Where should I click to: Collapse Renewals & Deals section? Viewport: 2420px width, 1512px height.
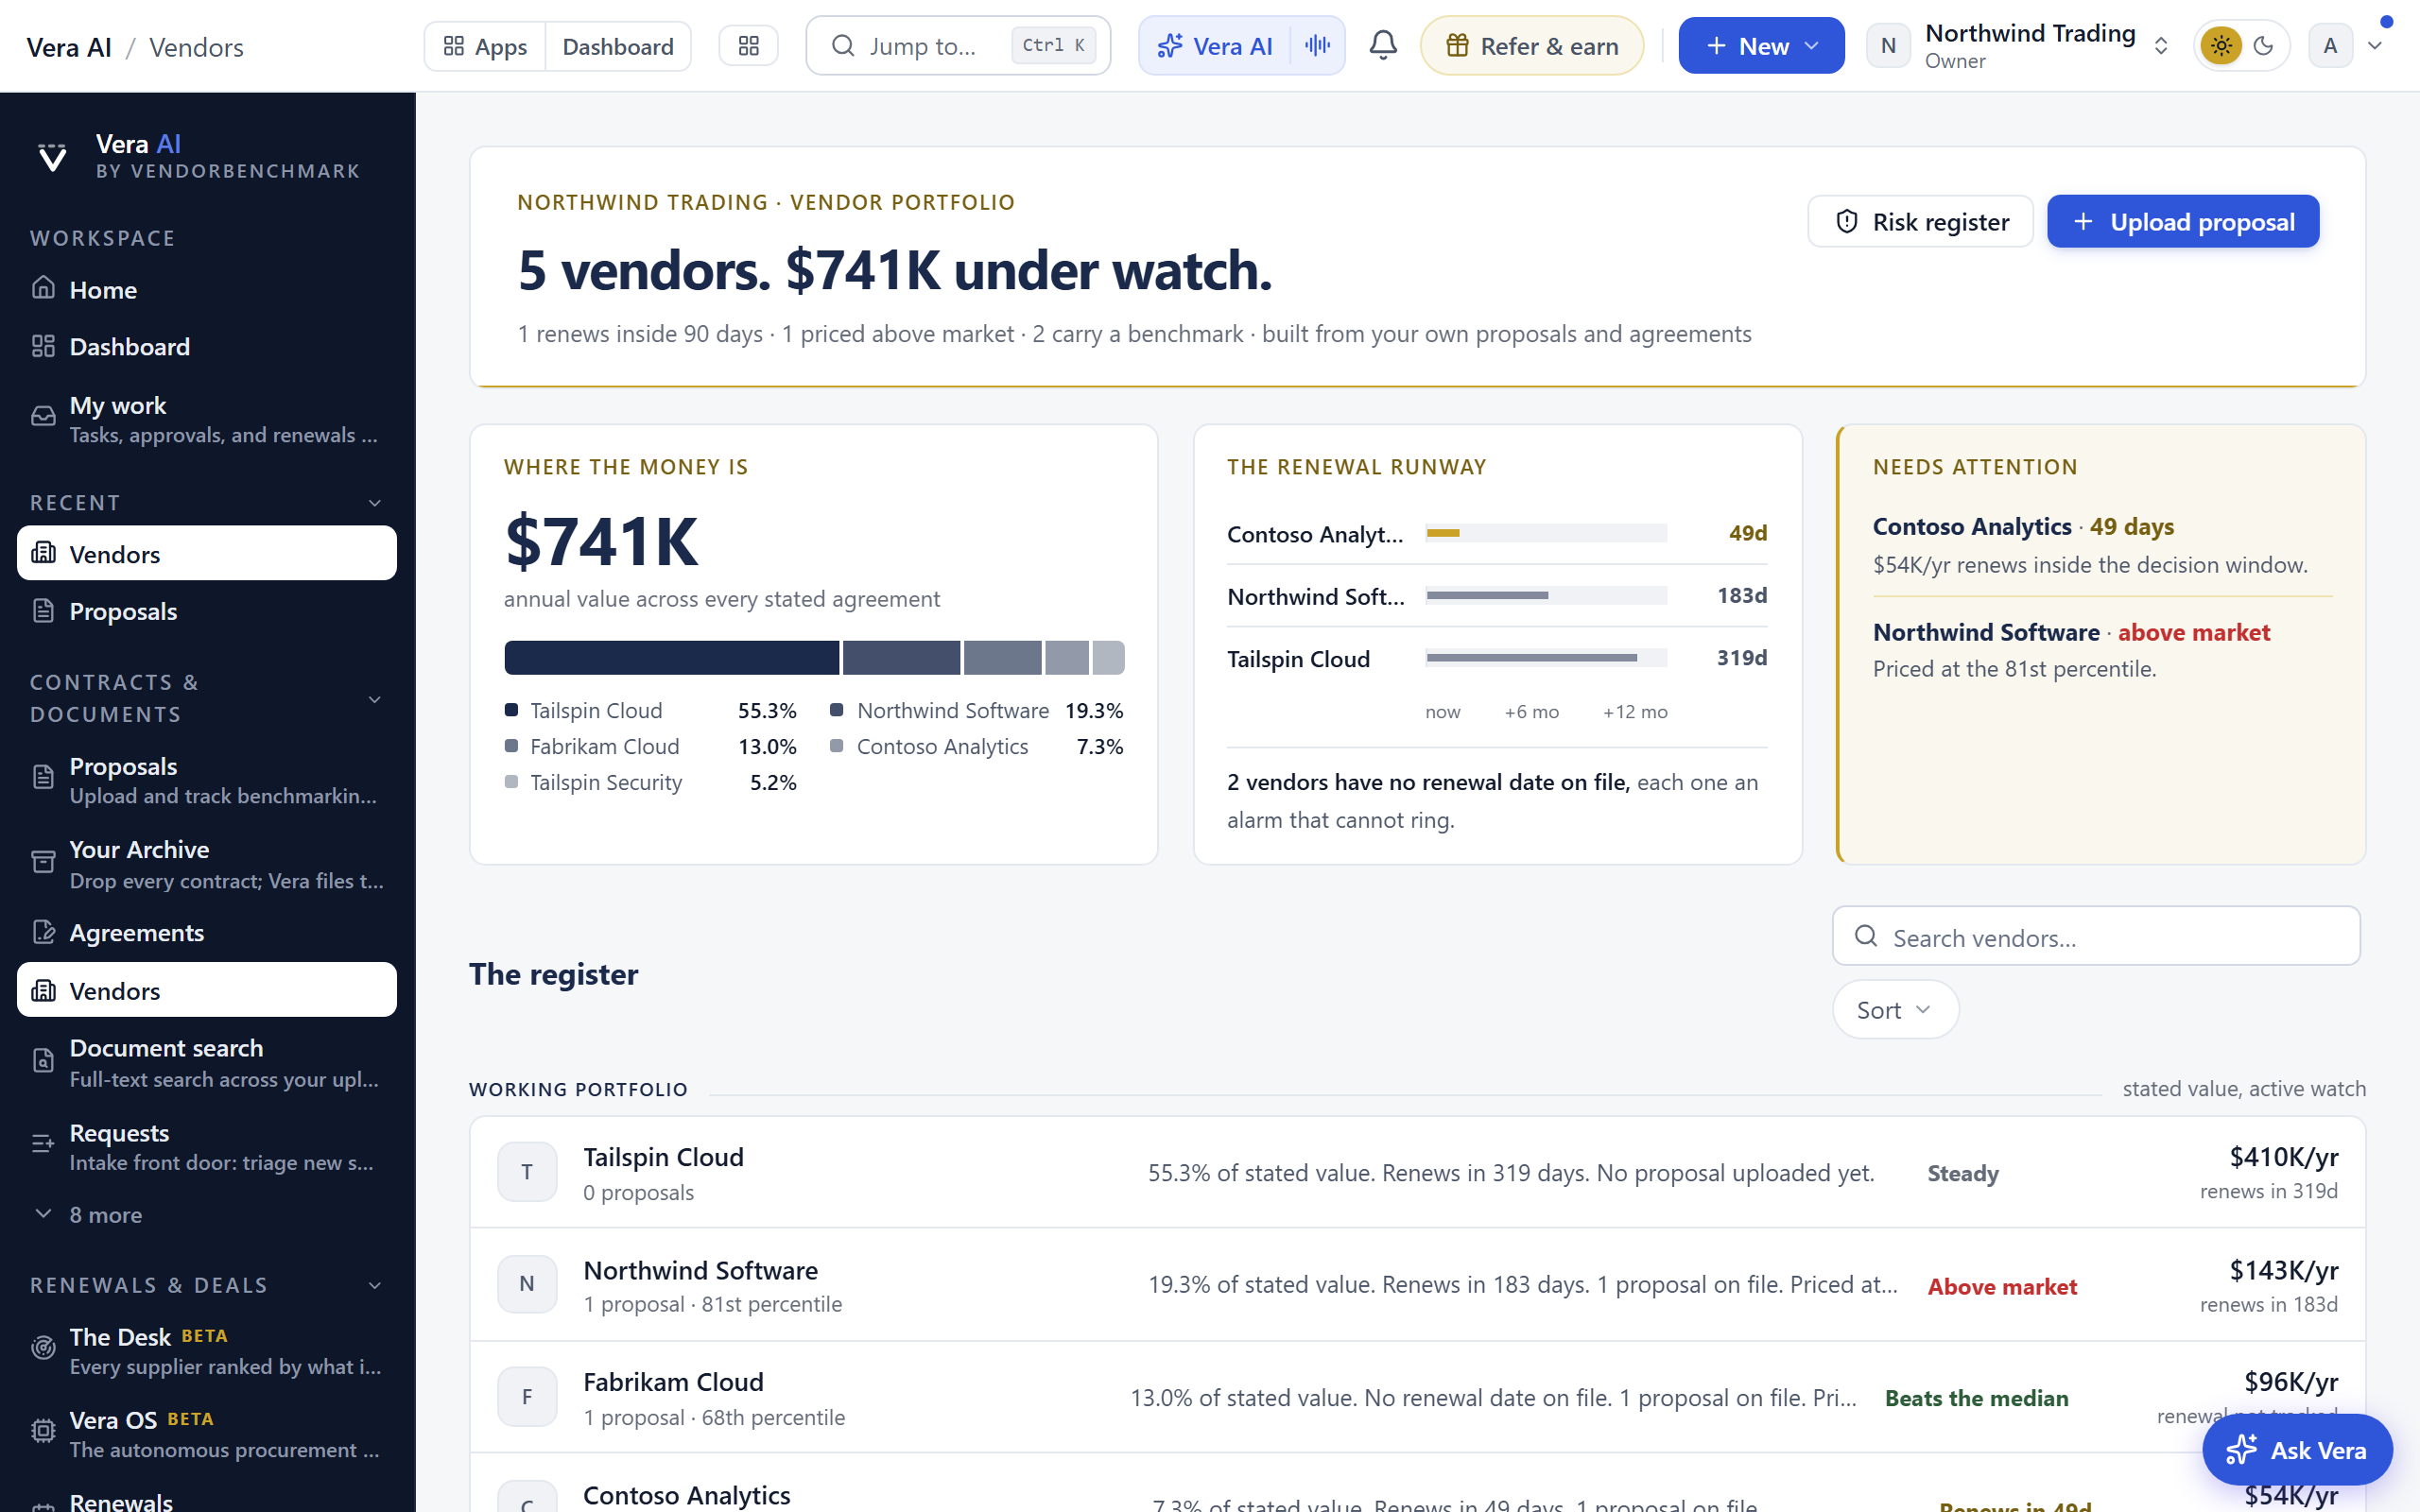[375, 1286]
